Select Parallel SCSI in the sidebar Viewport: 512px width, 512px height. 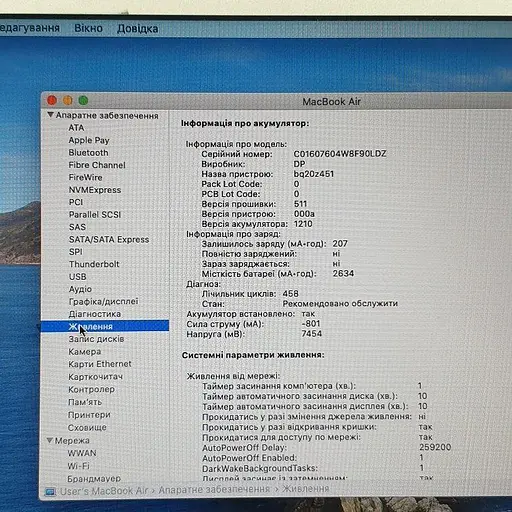click(x=95, y=215)
